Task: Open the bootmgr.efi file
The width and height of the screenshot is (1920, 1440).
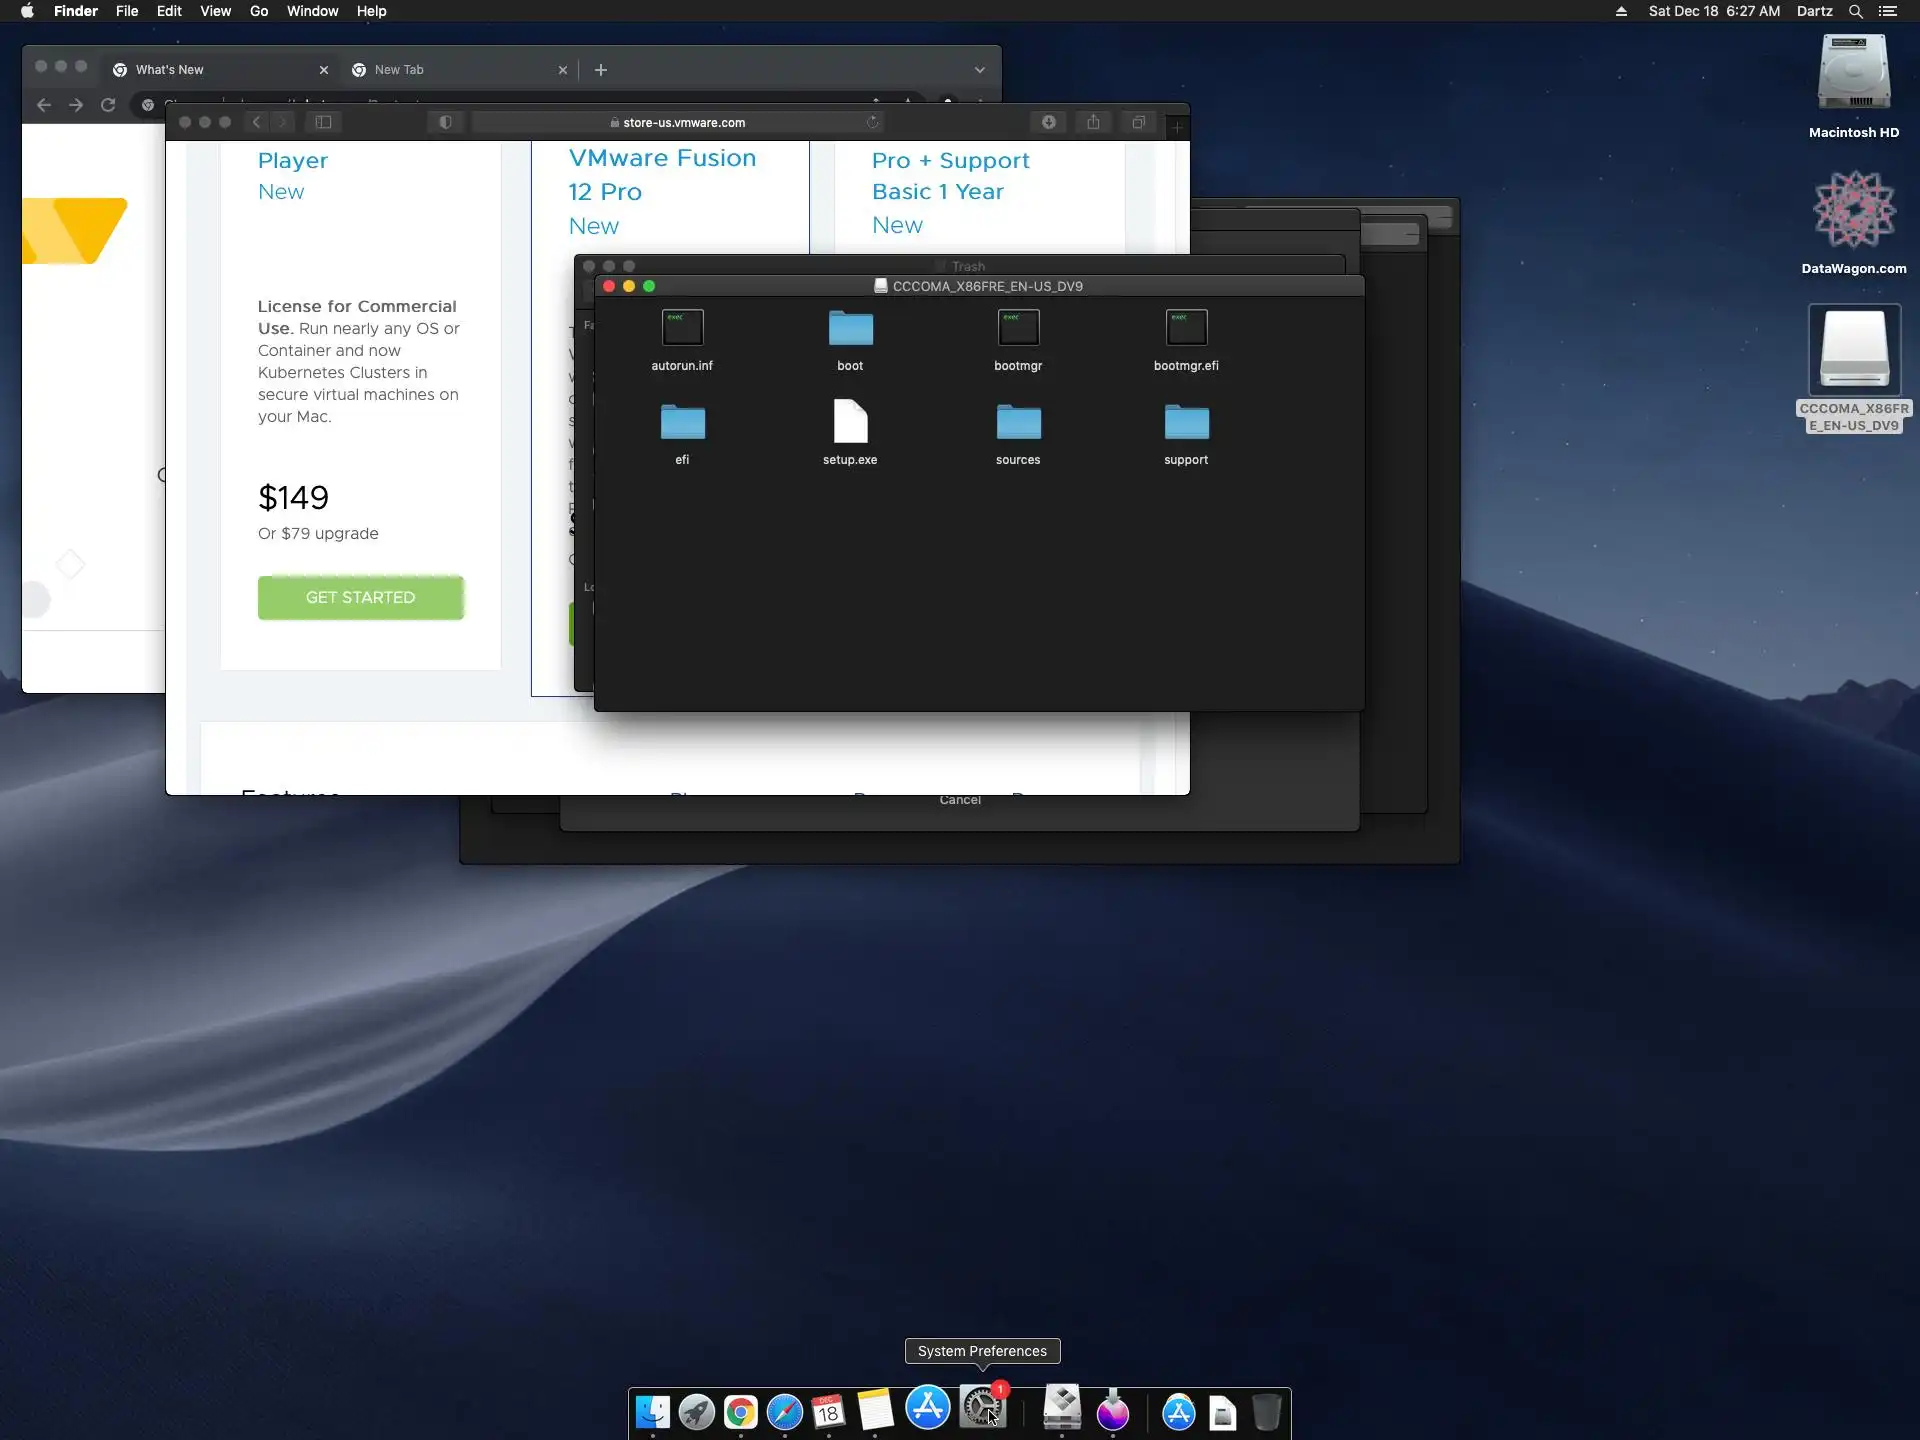Action: 1186,329
